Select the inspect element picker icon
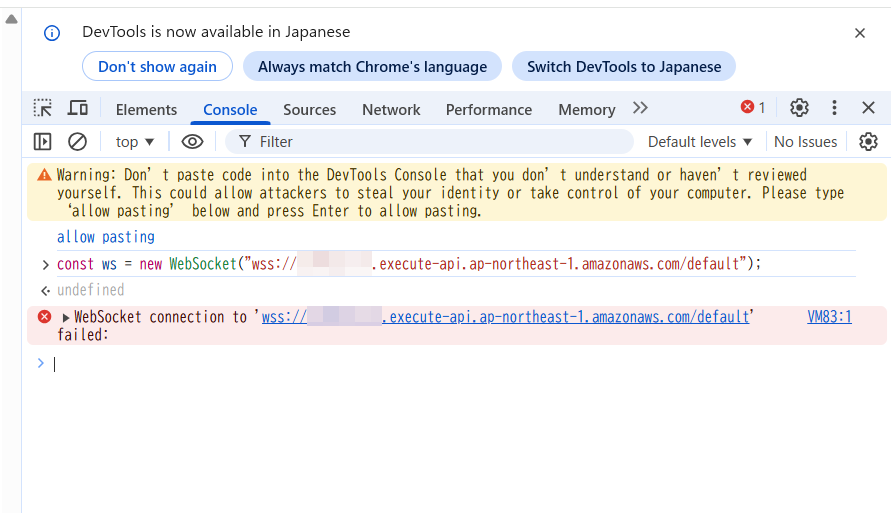 [43, 108]
